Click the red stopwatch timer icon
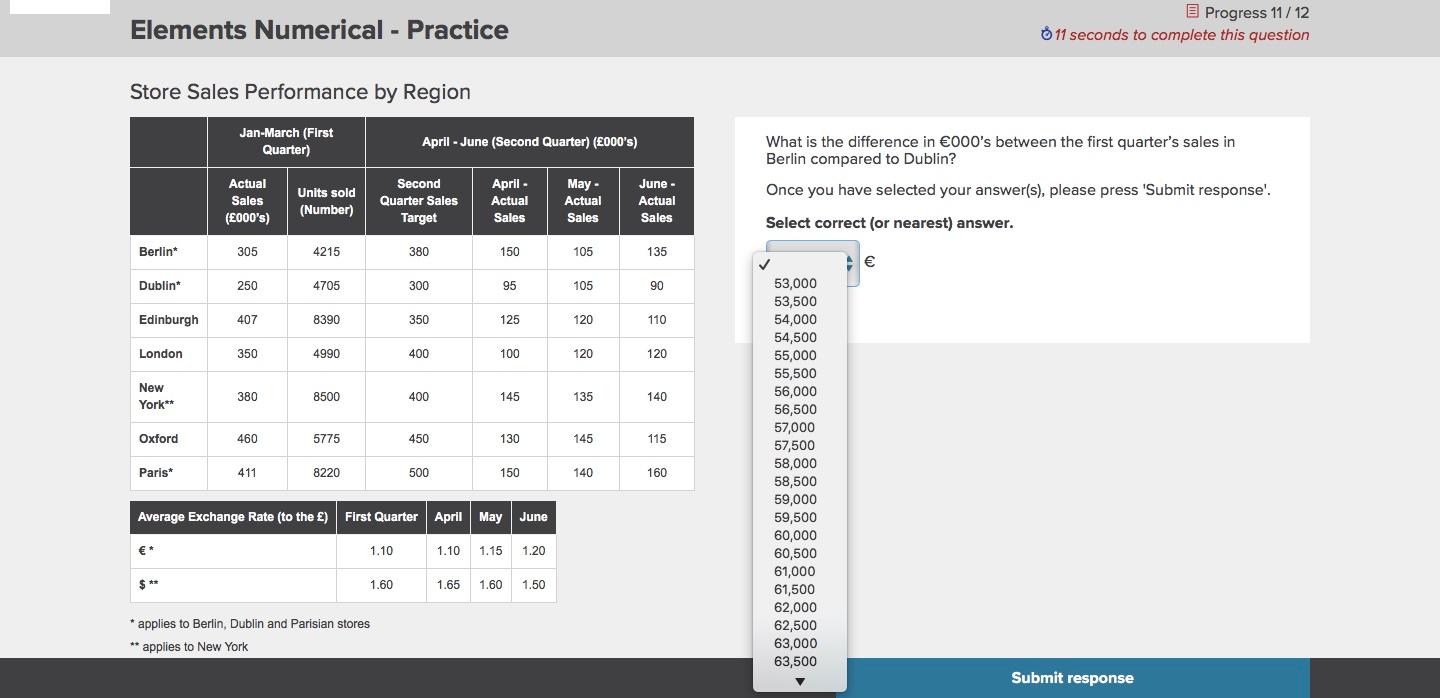Screen dimensions: 1440x698 click(x=1047, y=34)
